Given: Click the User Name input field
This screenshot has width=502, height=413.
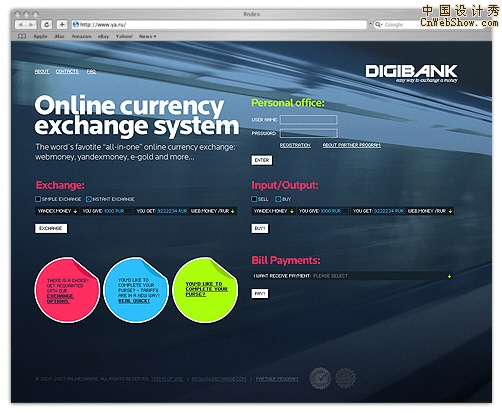Looking at the screenshot, I should tap(309, 120).
